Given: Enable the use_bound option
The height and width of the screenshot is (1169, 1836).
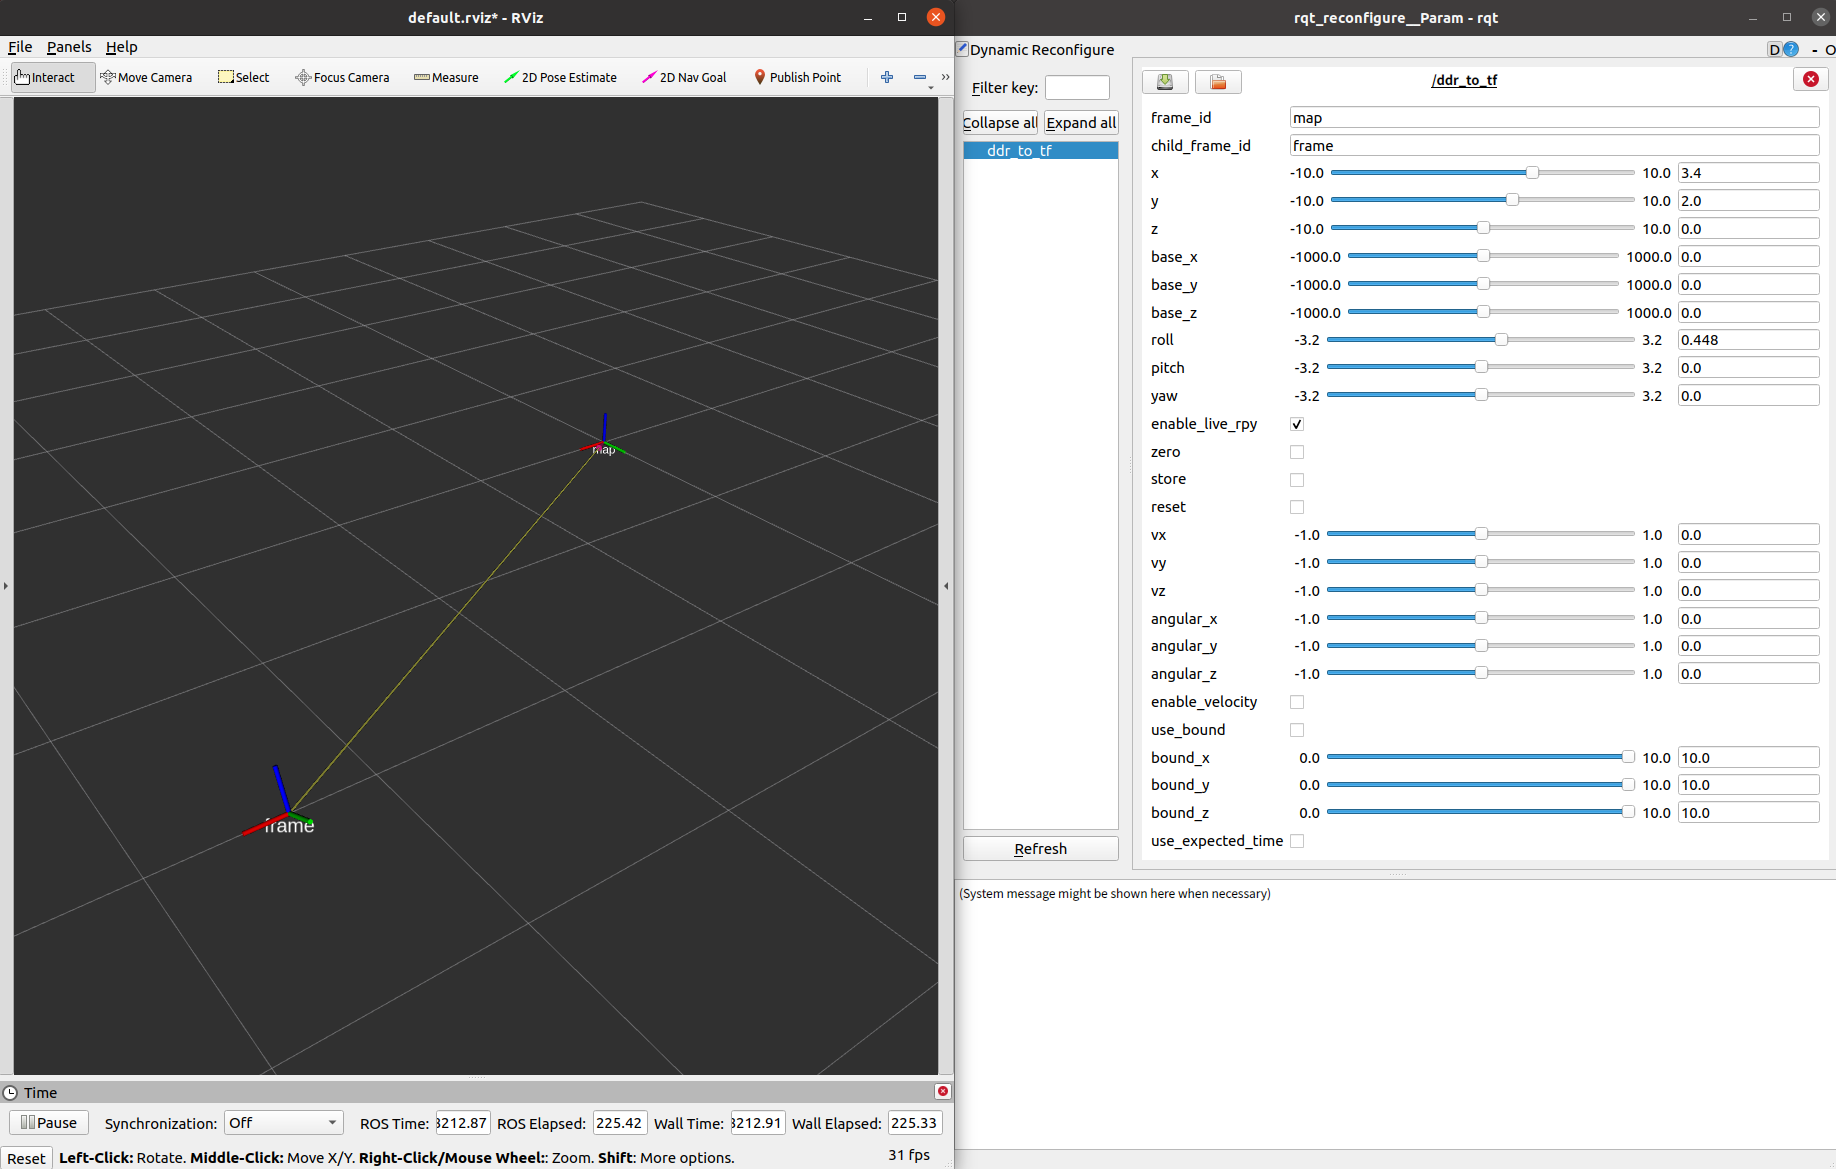Looking at the screenshot, I should (1296, 730).
